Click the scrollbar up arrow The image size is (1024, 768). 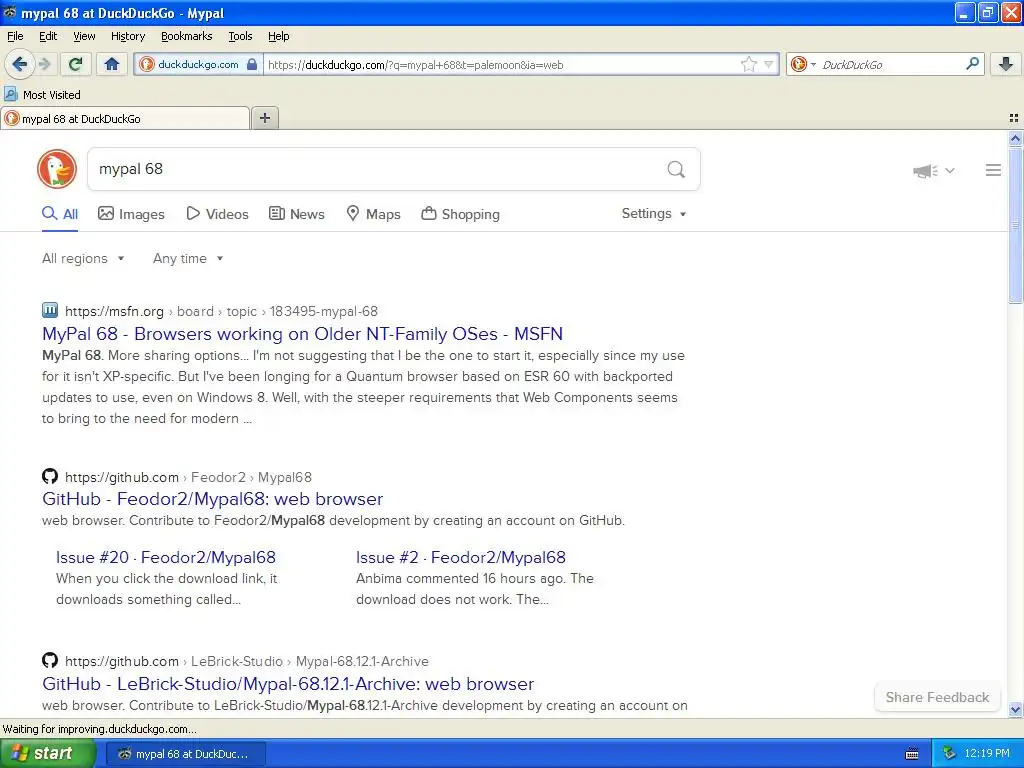point(1015,138)
